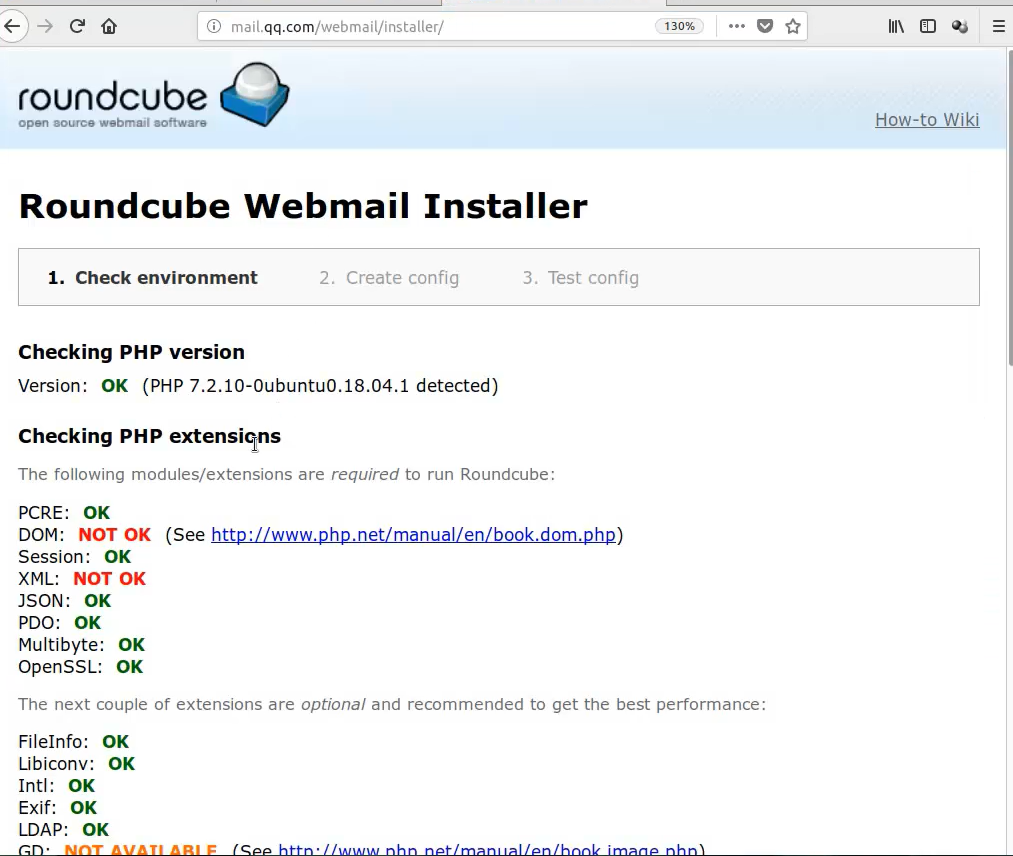The image size is (1013, 856).
Task: Select the Test config step
Action: [581, 278]
